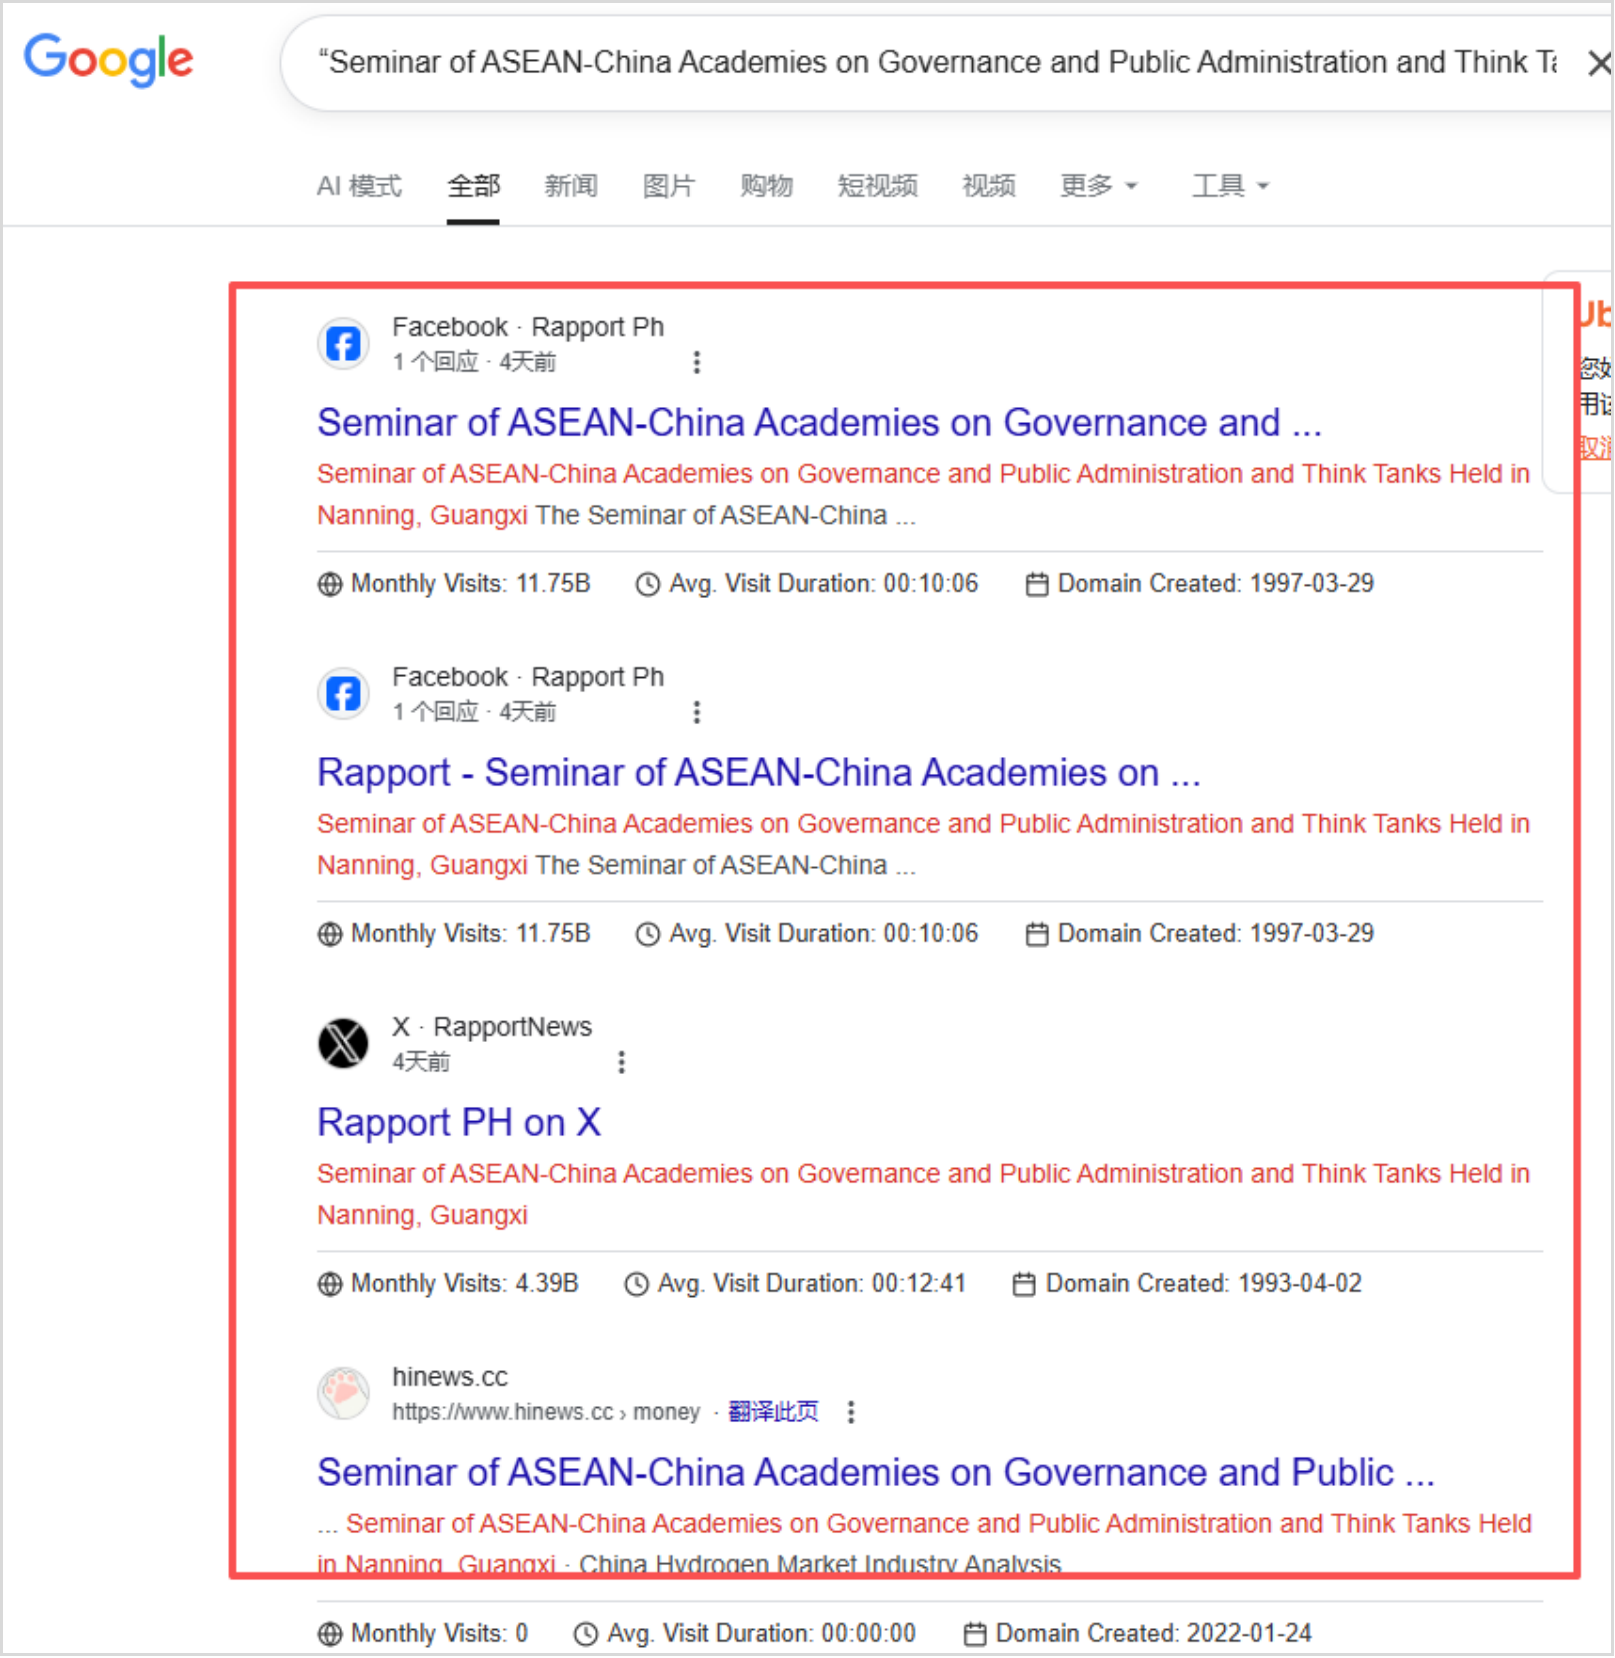The height and width of the screenshot is (1658, 1615).
Task: Open the AI 模式 tab
Action: coord(359,186)
